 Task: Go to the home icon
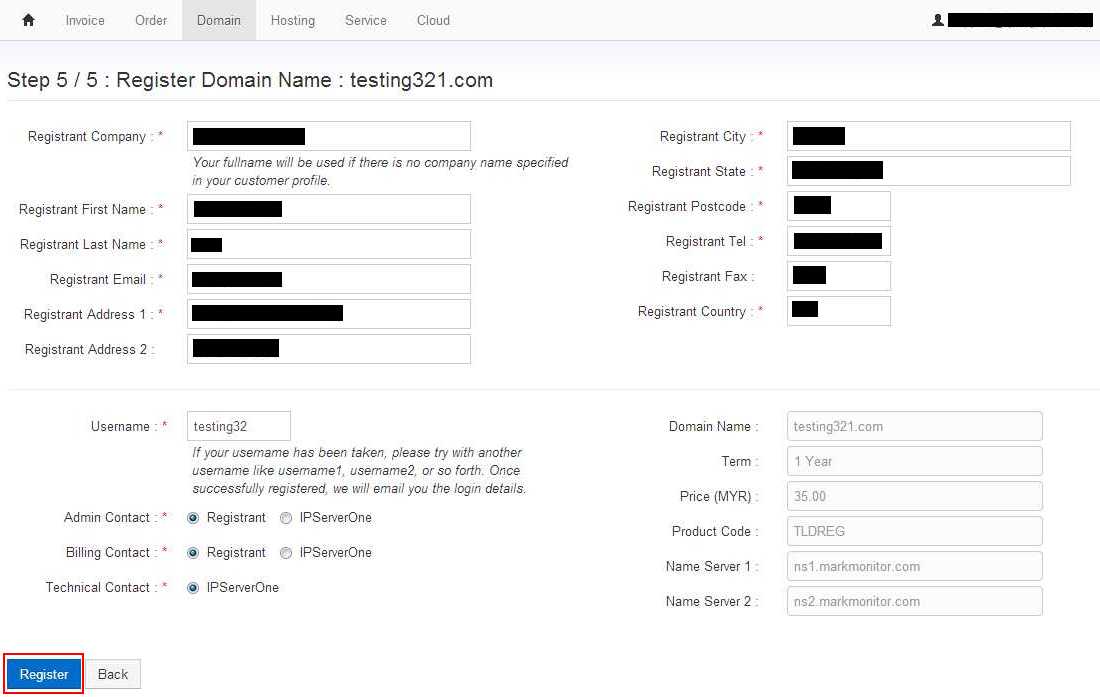(28, 20)
